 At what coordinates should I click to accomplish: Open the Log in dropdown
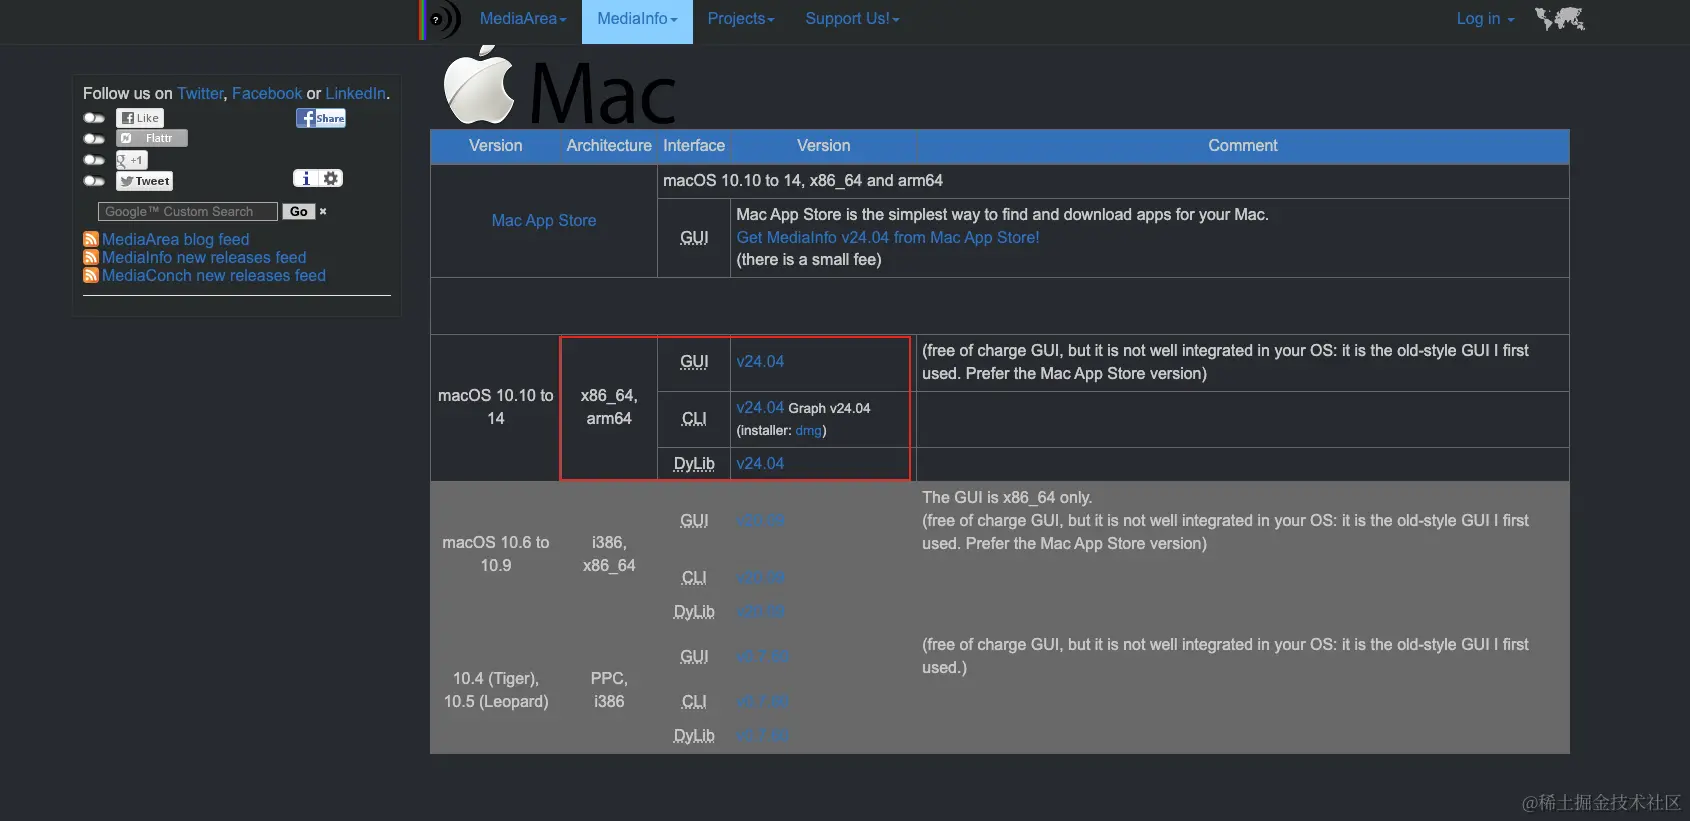coord(1485,19)
